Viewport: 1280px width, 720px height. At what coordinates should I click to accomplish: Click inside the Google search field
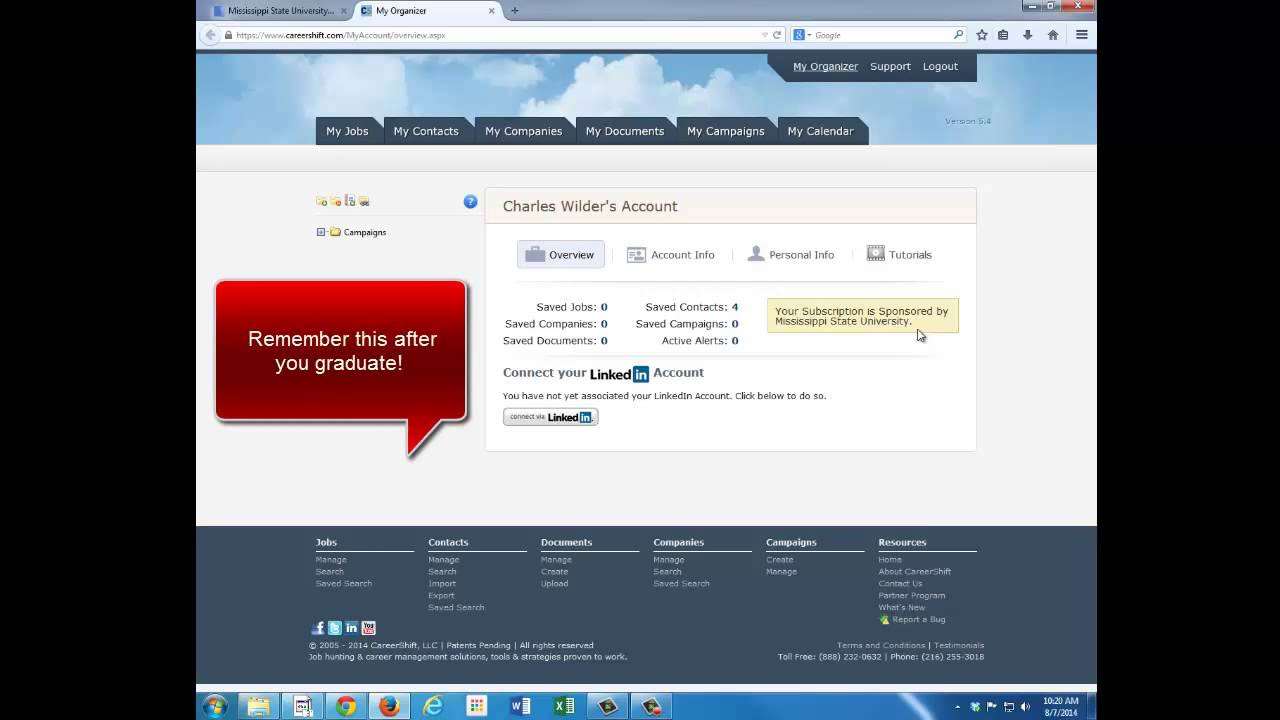pyautogui.click(x=880, y=35)
